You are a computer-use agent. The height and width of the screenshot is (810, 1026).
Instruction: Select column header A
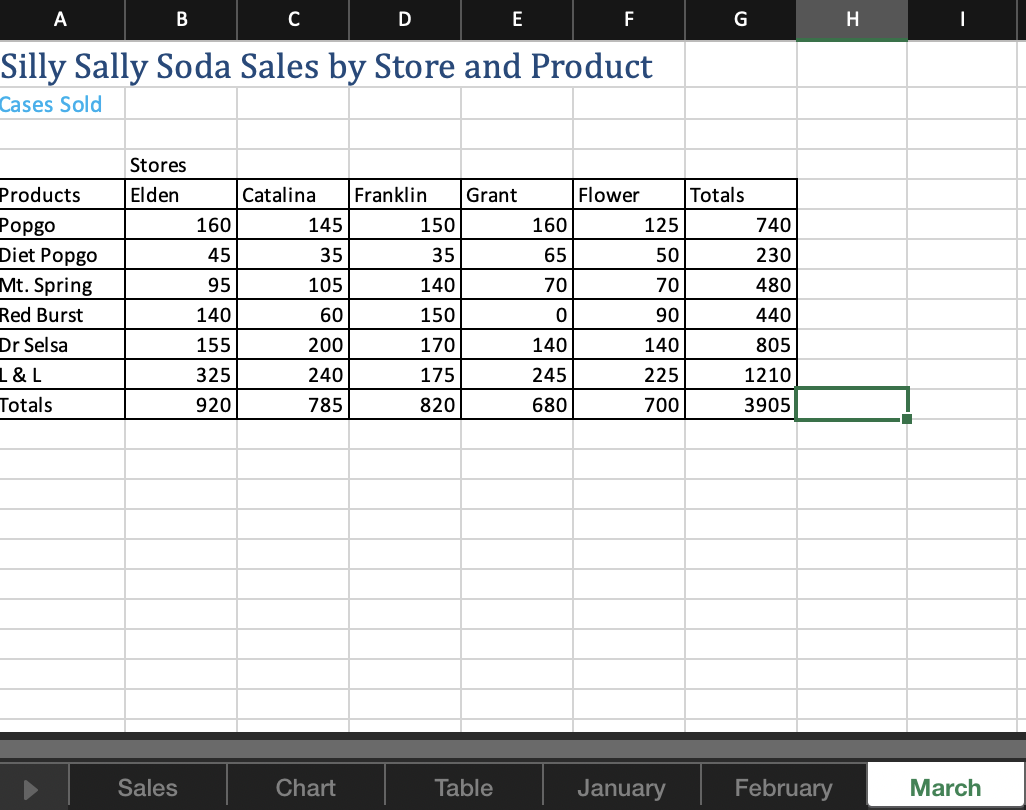(x=61, y=19)
